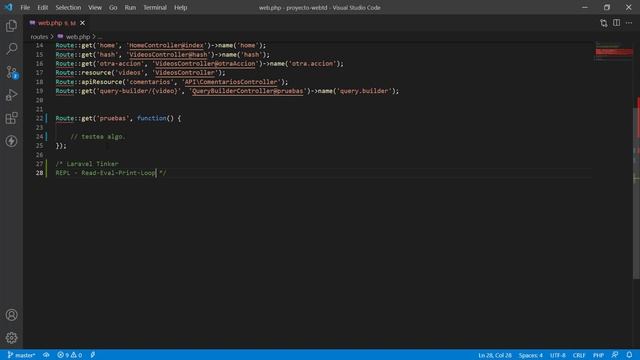Click the master branch indicator

click(x=21, y=355)
